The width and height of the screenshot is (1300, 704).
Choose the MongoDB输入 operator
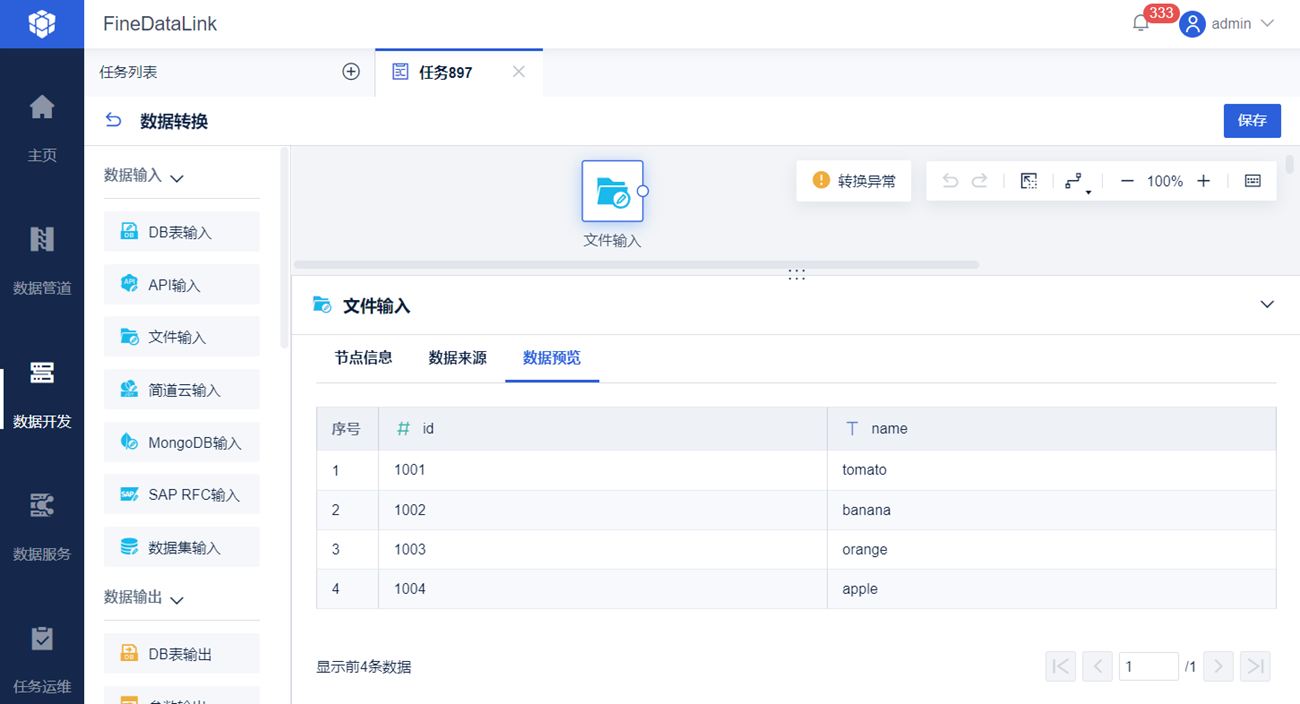(182, 442)
